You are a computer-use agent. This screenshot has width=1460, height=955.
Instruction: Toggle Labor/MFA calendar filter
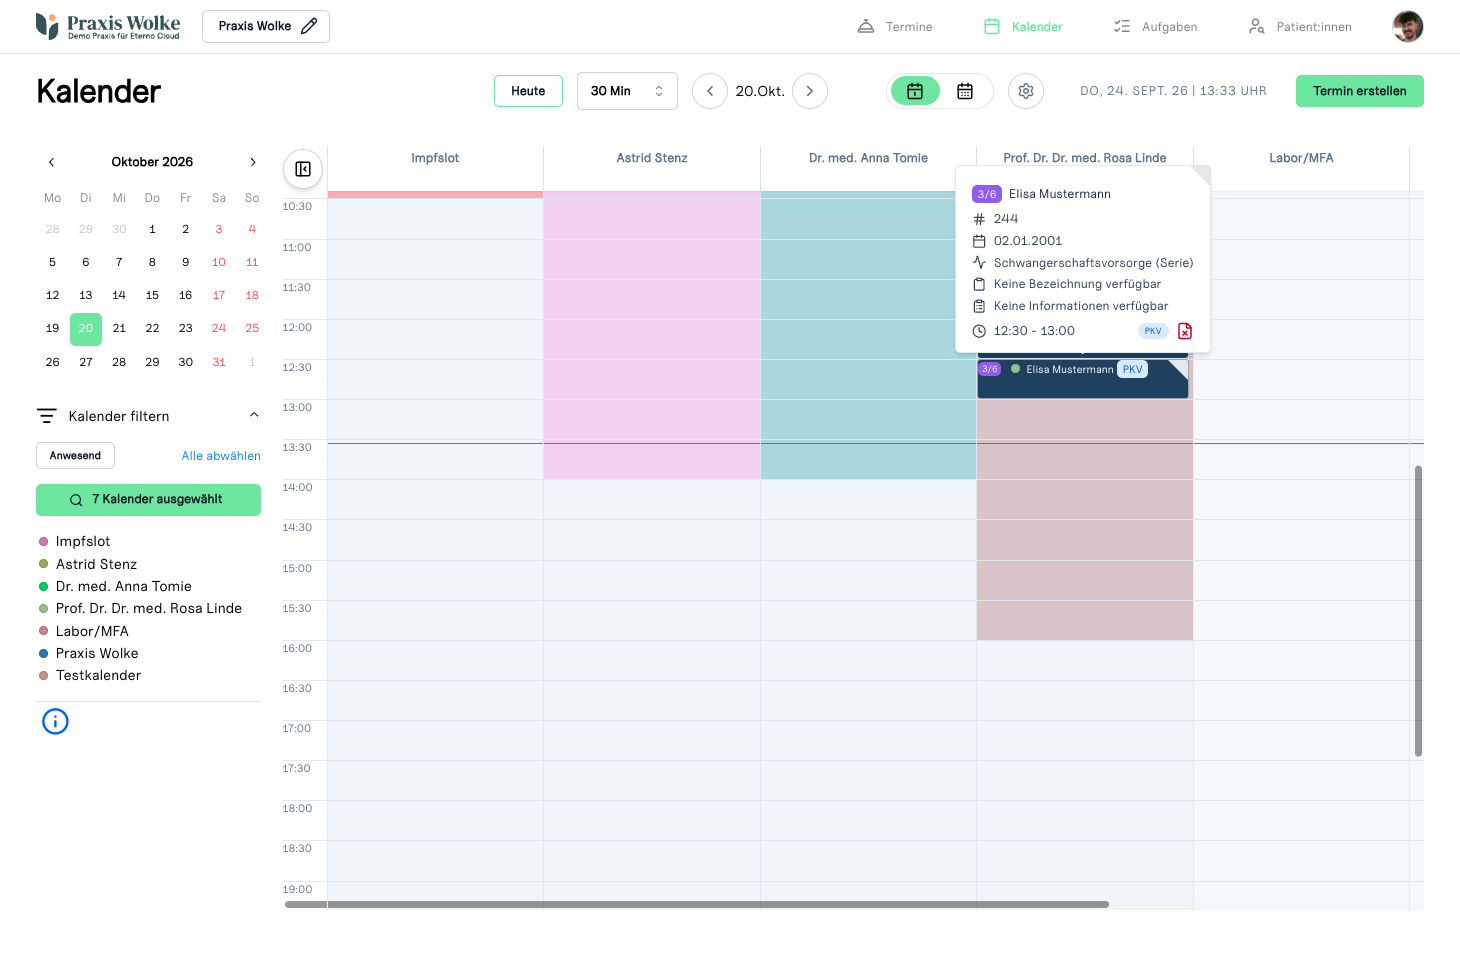[84, 631]
